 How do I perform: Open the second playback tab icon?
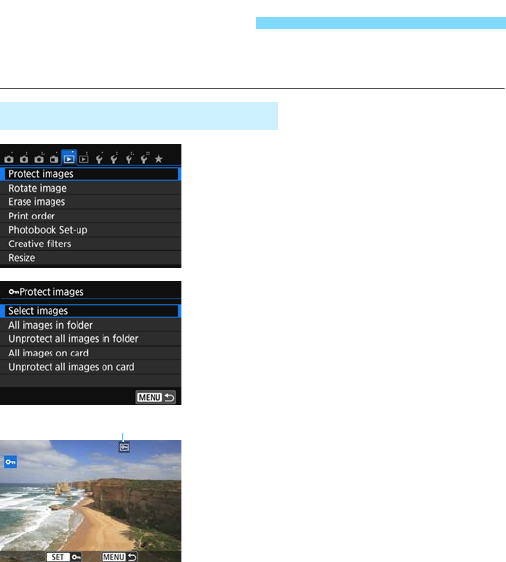click(x=83, y=158)
